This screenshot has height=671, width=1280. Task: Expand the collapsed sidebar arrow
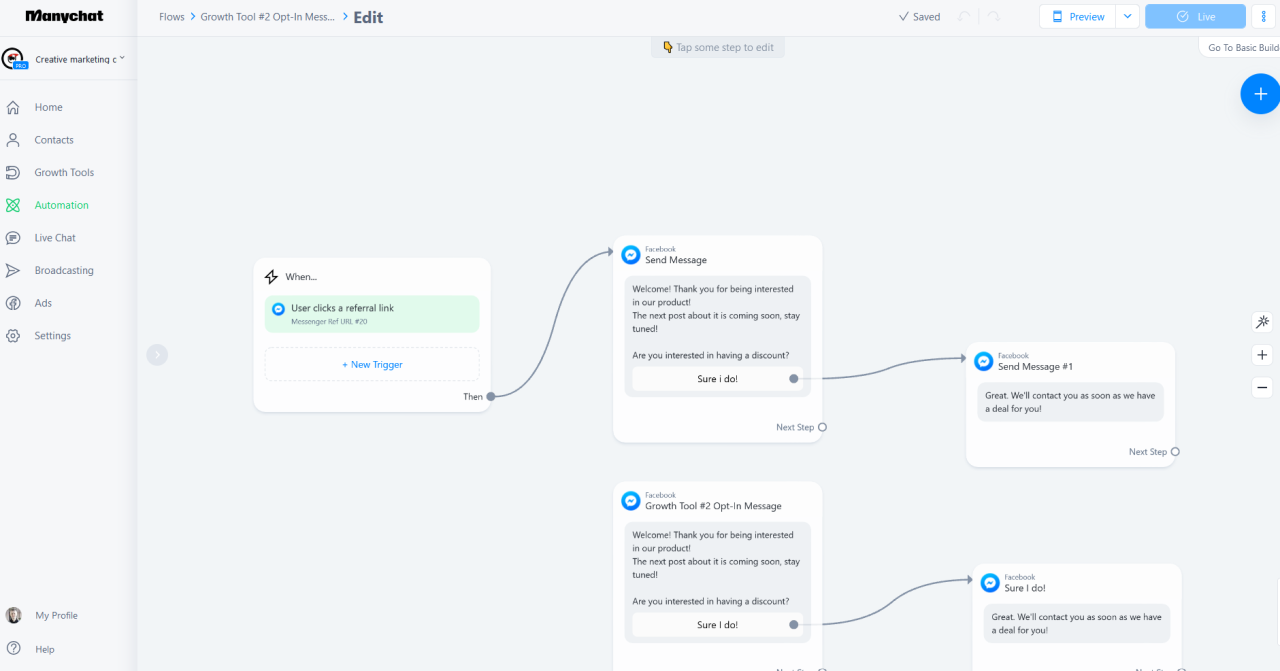click(x=157, y=354)
